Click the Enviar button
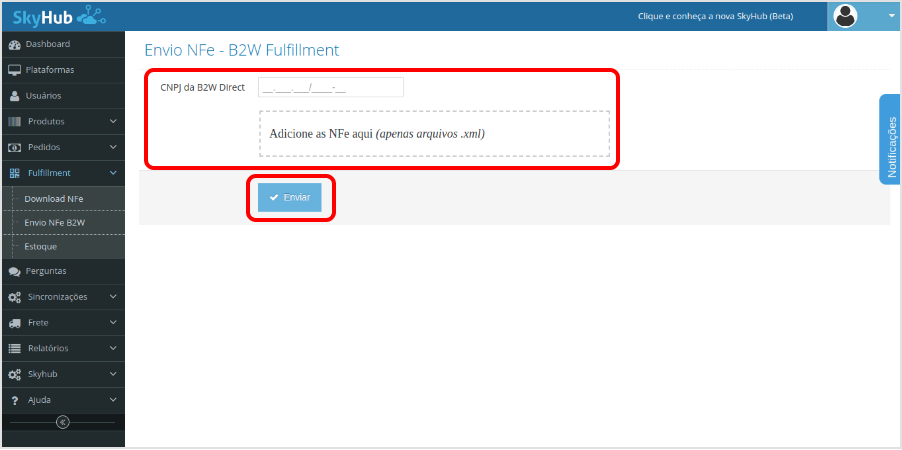 tap(290, 197)
